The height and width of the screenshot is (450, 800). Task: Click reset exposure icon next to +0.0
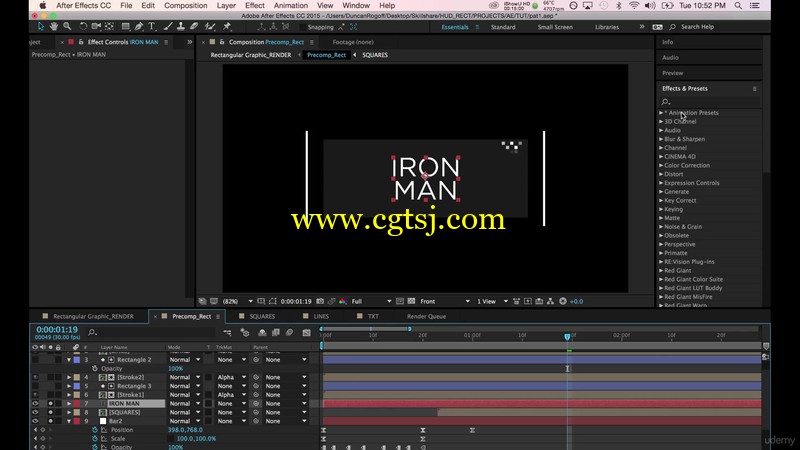point(563,302)
